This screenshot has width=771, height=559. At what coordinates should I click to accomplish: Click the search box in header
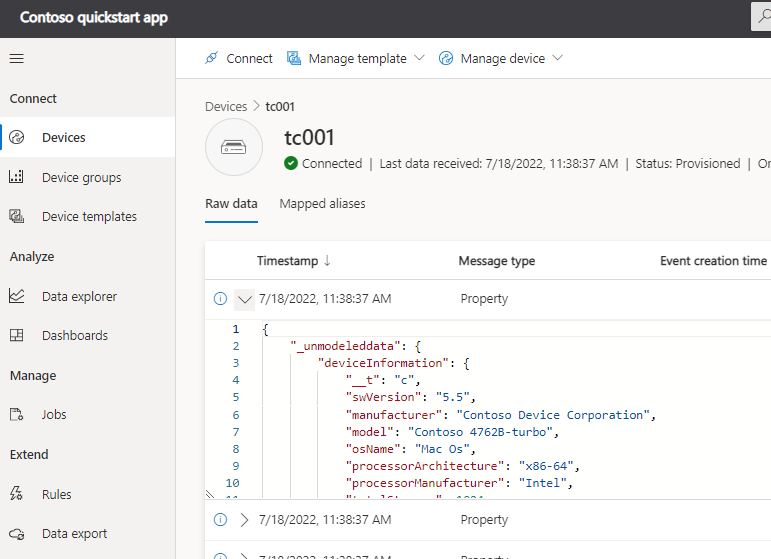coord(761,17)
